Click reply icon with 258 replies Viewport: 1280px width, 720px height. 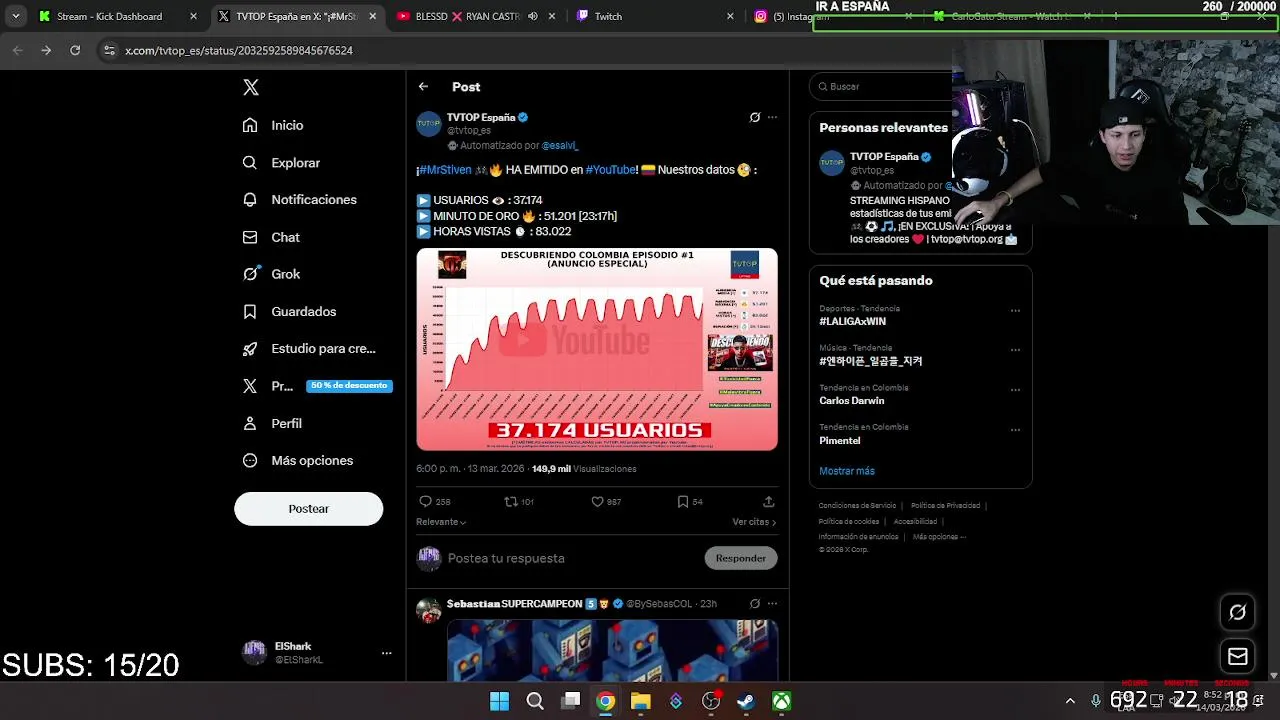point(426,501)
